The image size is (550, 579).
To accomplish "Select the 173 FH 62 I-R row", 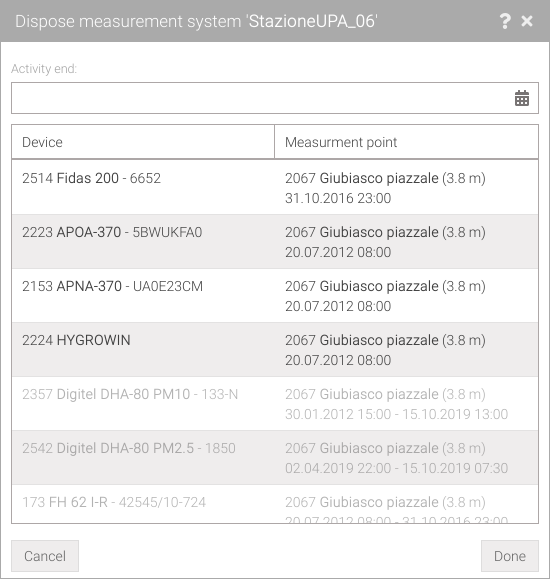I will [x=275, y=504].
